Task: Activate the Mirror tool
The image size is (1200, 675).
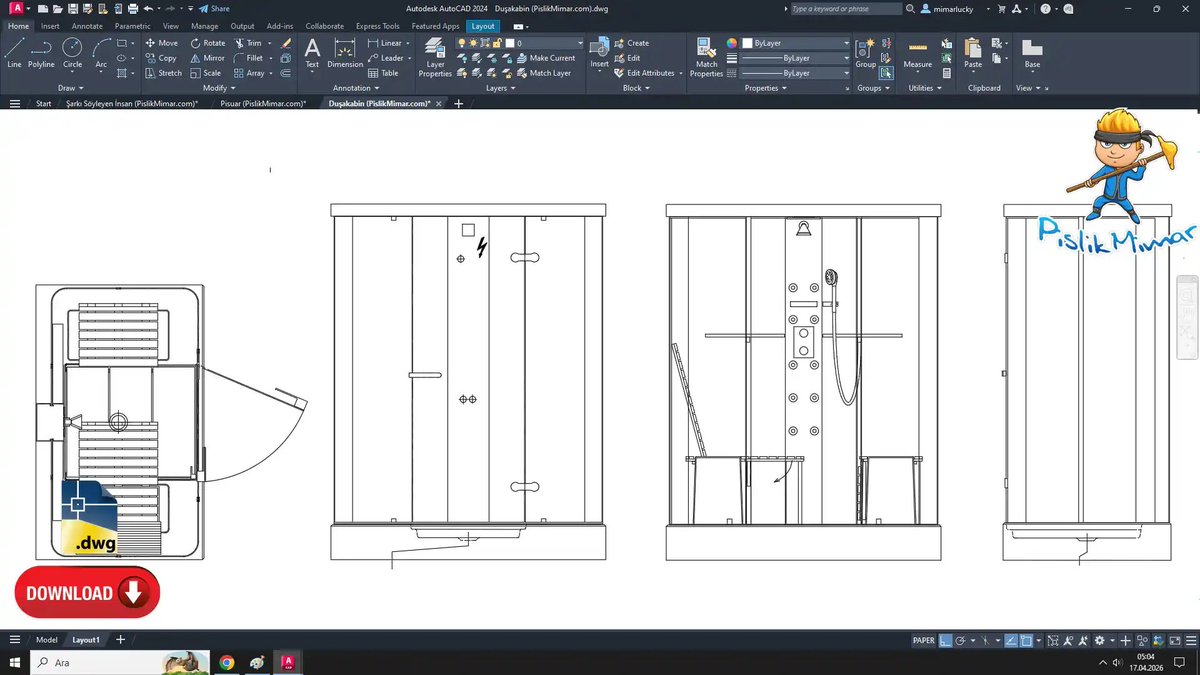Action: [208, 58]
